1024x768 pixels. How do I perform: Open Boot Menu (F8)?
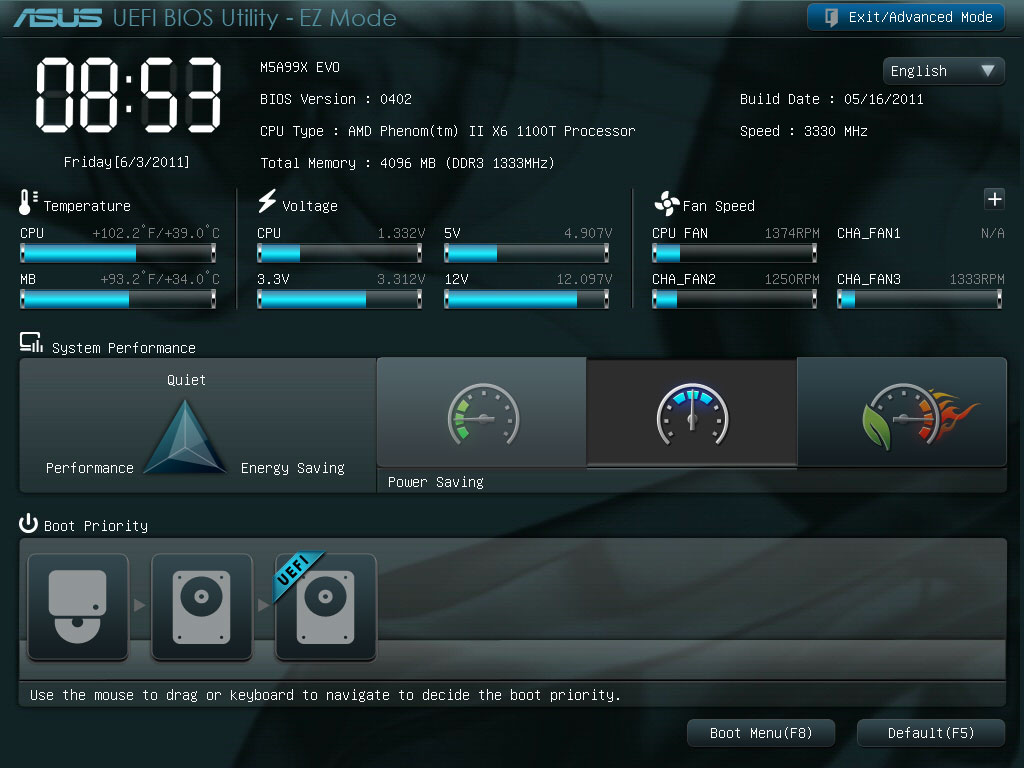click(761, 733)
